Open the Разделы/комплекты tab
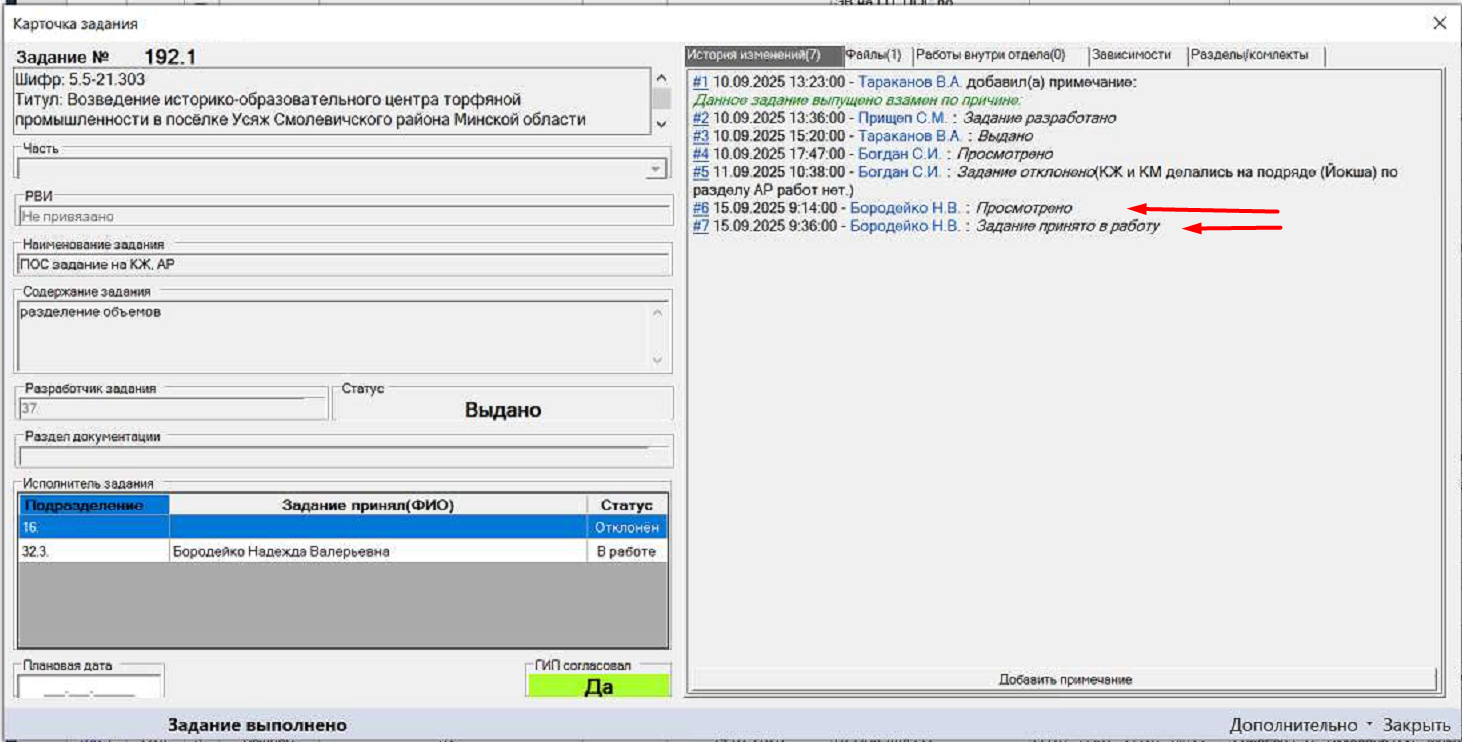 [1249, 56]
